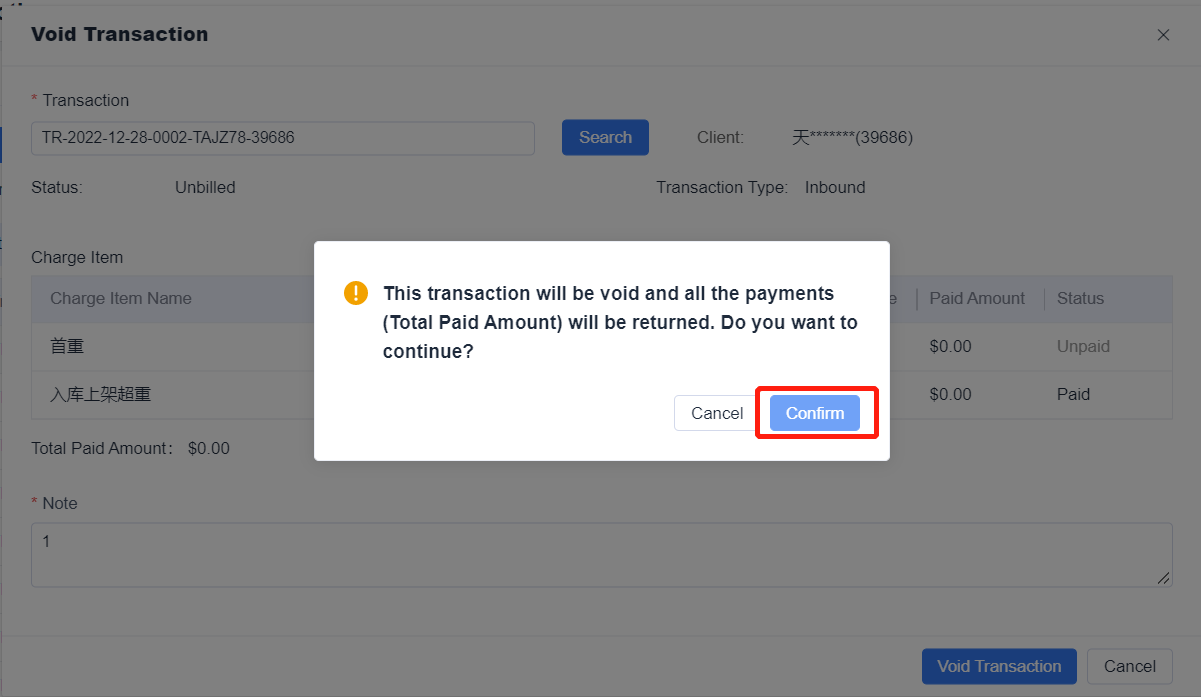Click the bottom Cancel button
This screenshot has height=697, width=1201.
(x=1129, y=666)
